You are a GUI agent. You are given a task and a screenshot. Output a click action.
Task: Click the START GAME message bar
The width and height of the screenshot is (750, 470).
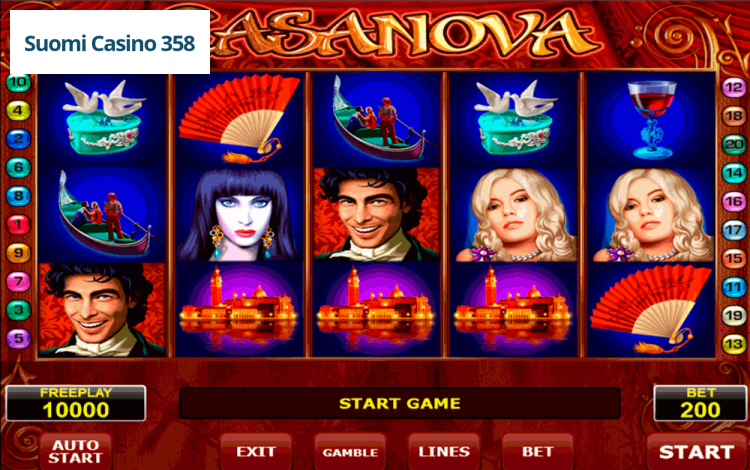(399, 404)
